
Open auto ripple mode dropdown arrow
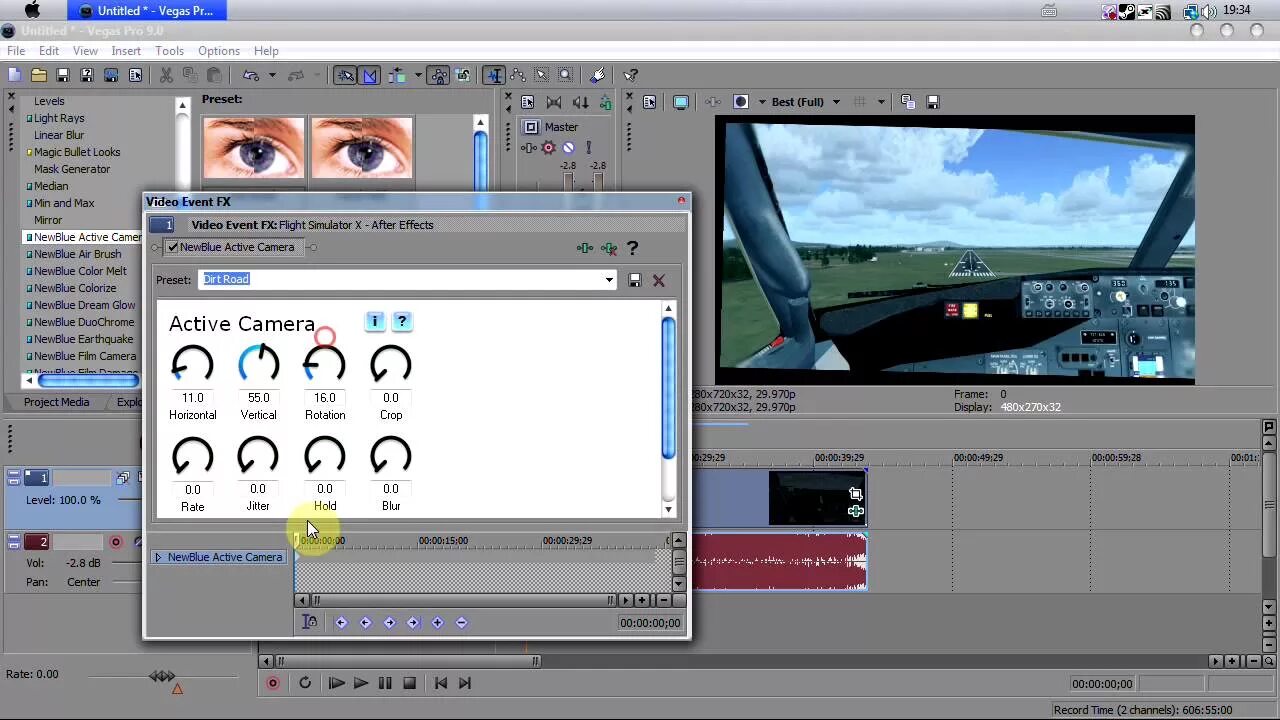(416, 75)
